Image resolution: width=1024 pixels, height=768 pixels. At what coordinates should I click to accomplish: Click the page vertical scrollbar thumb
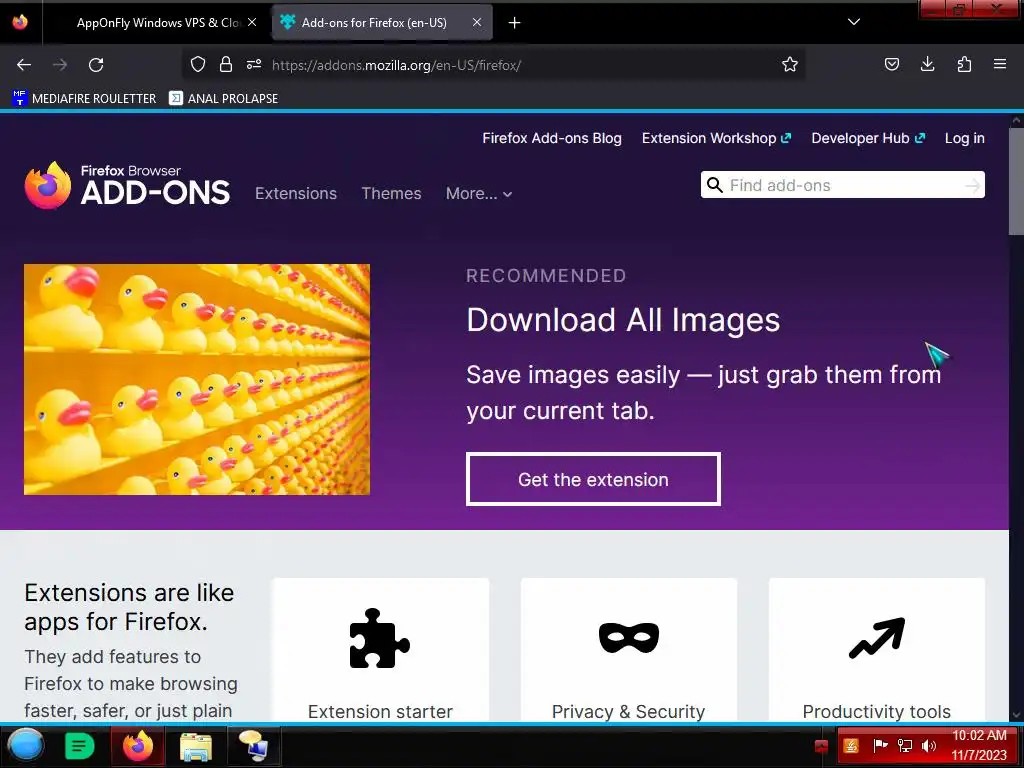(x=1016, y=181)
